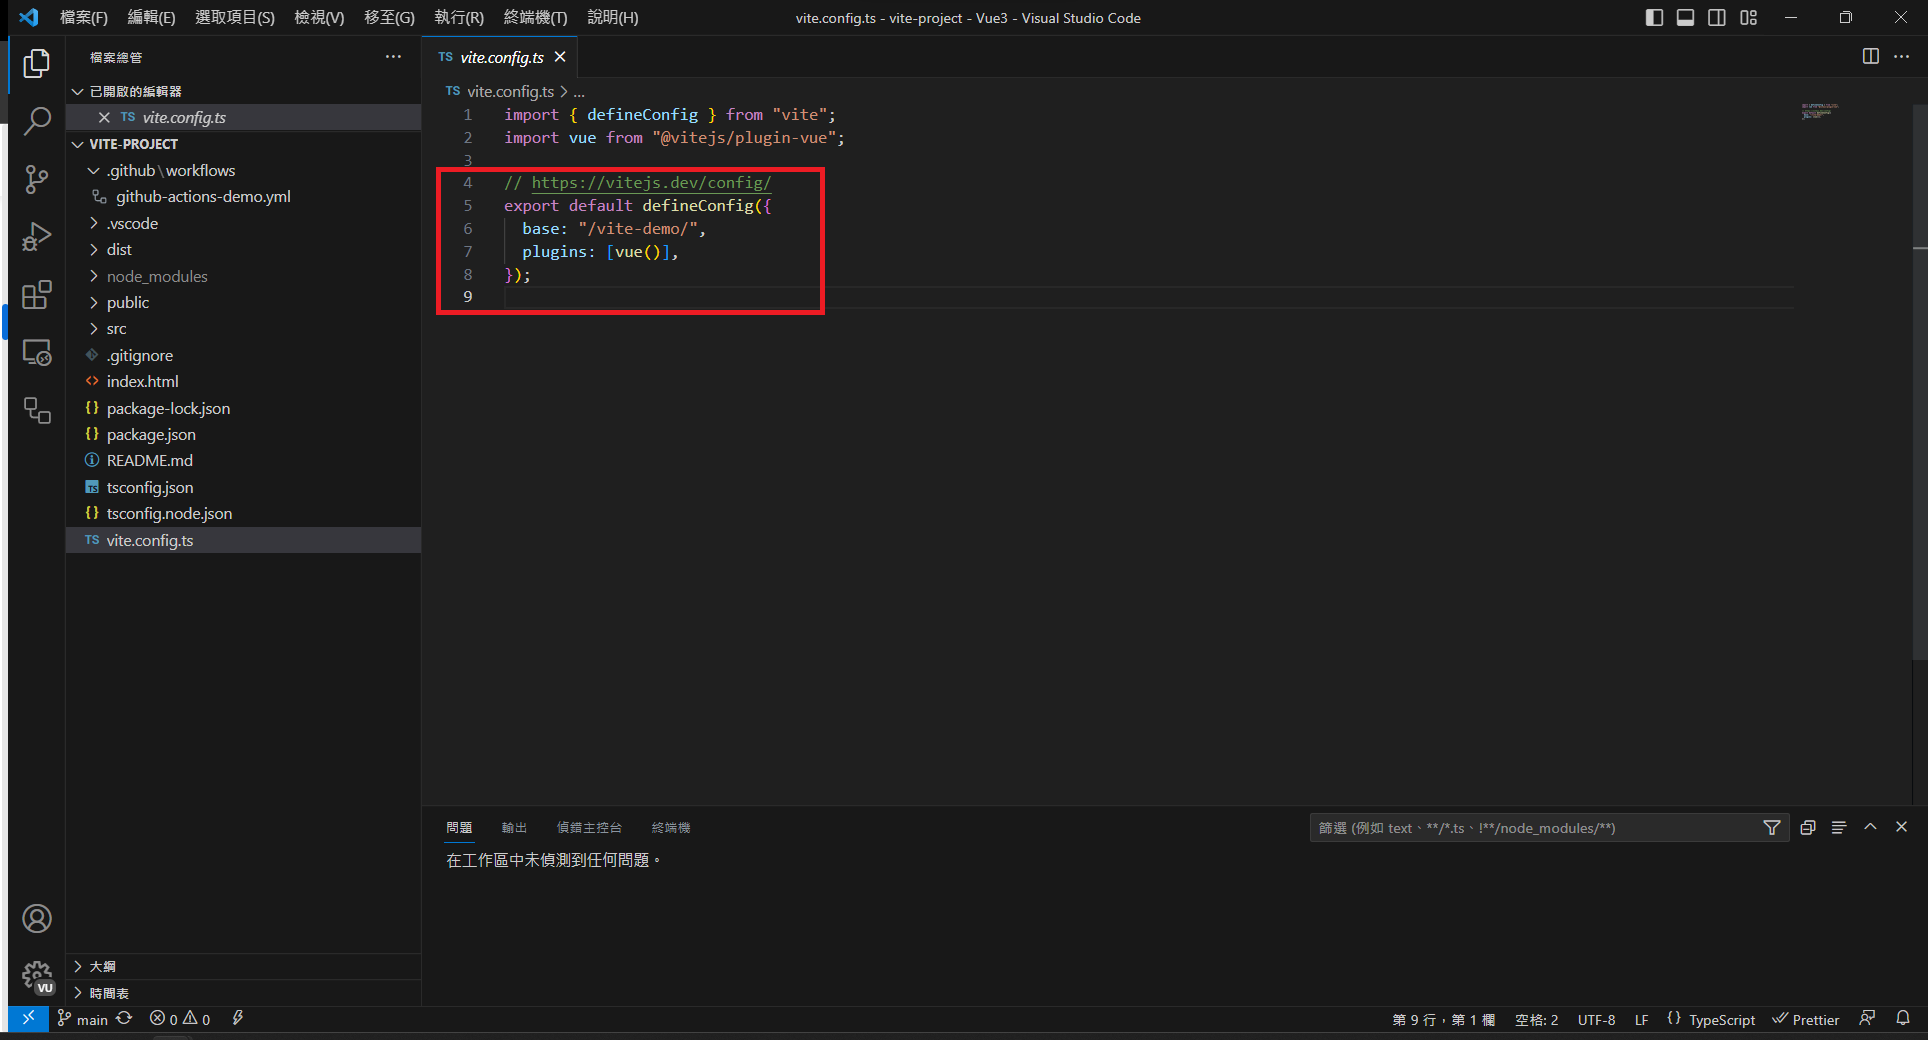Open Explorer views and more actions ellipsis
Viewport: 1928px width, 1040px height.
(x=393, y=57)
